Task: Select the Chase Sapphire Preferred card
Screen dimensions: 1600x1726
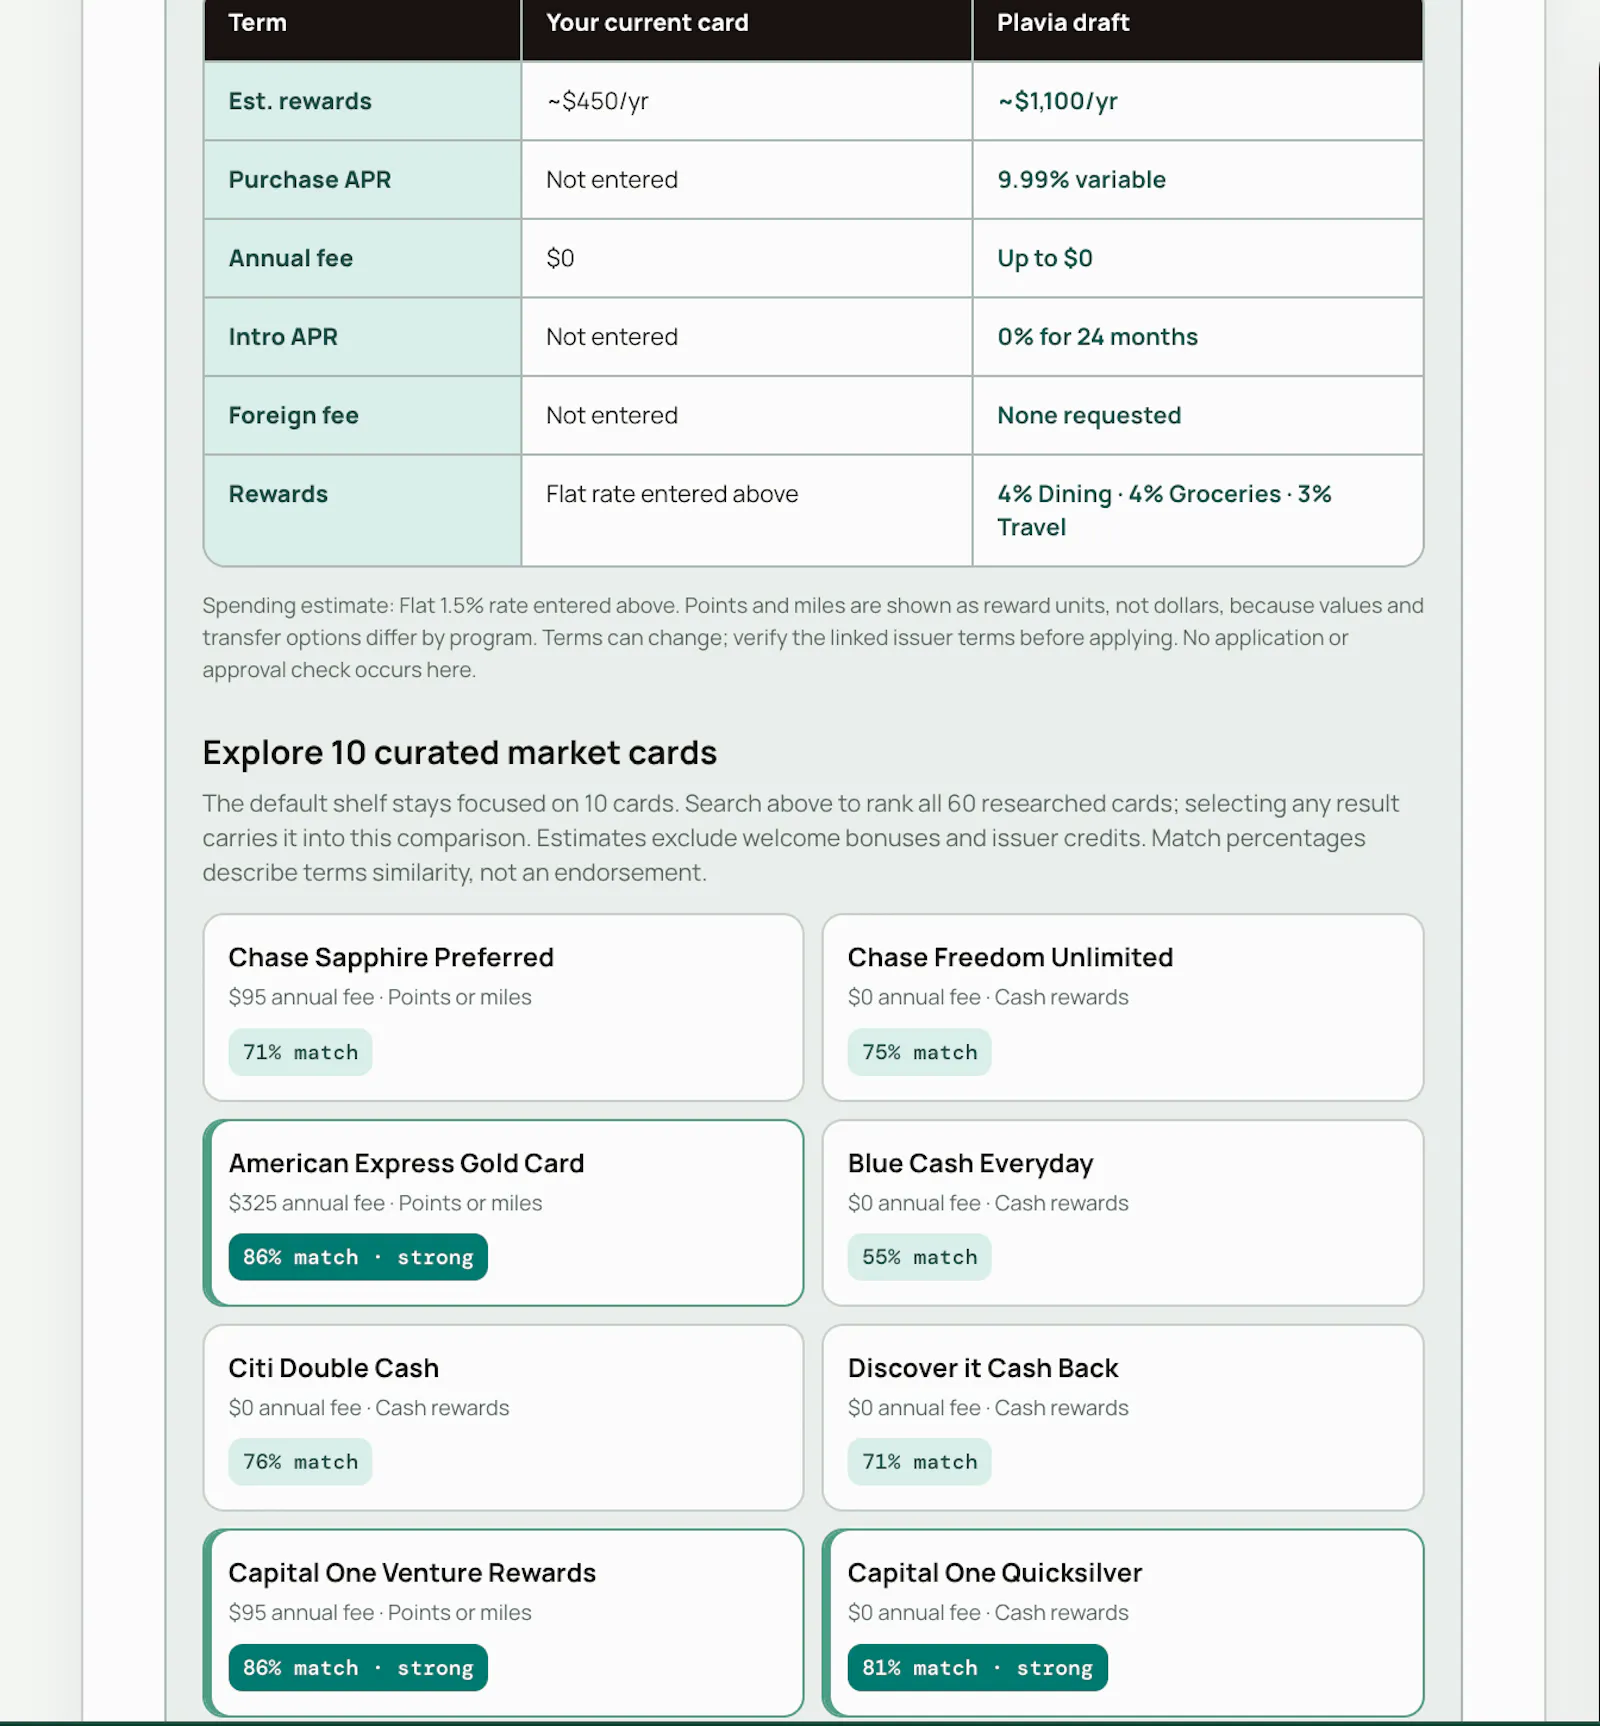Action: [503, 1007]
